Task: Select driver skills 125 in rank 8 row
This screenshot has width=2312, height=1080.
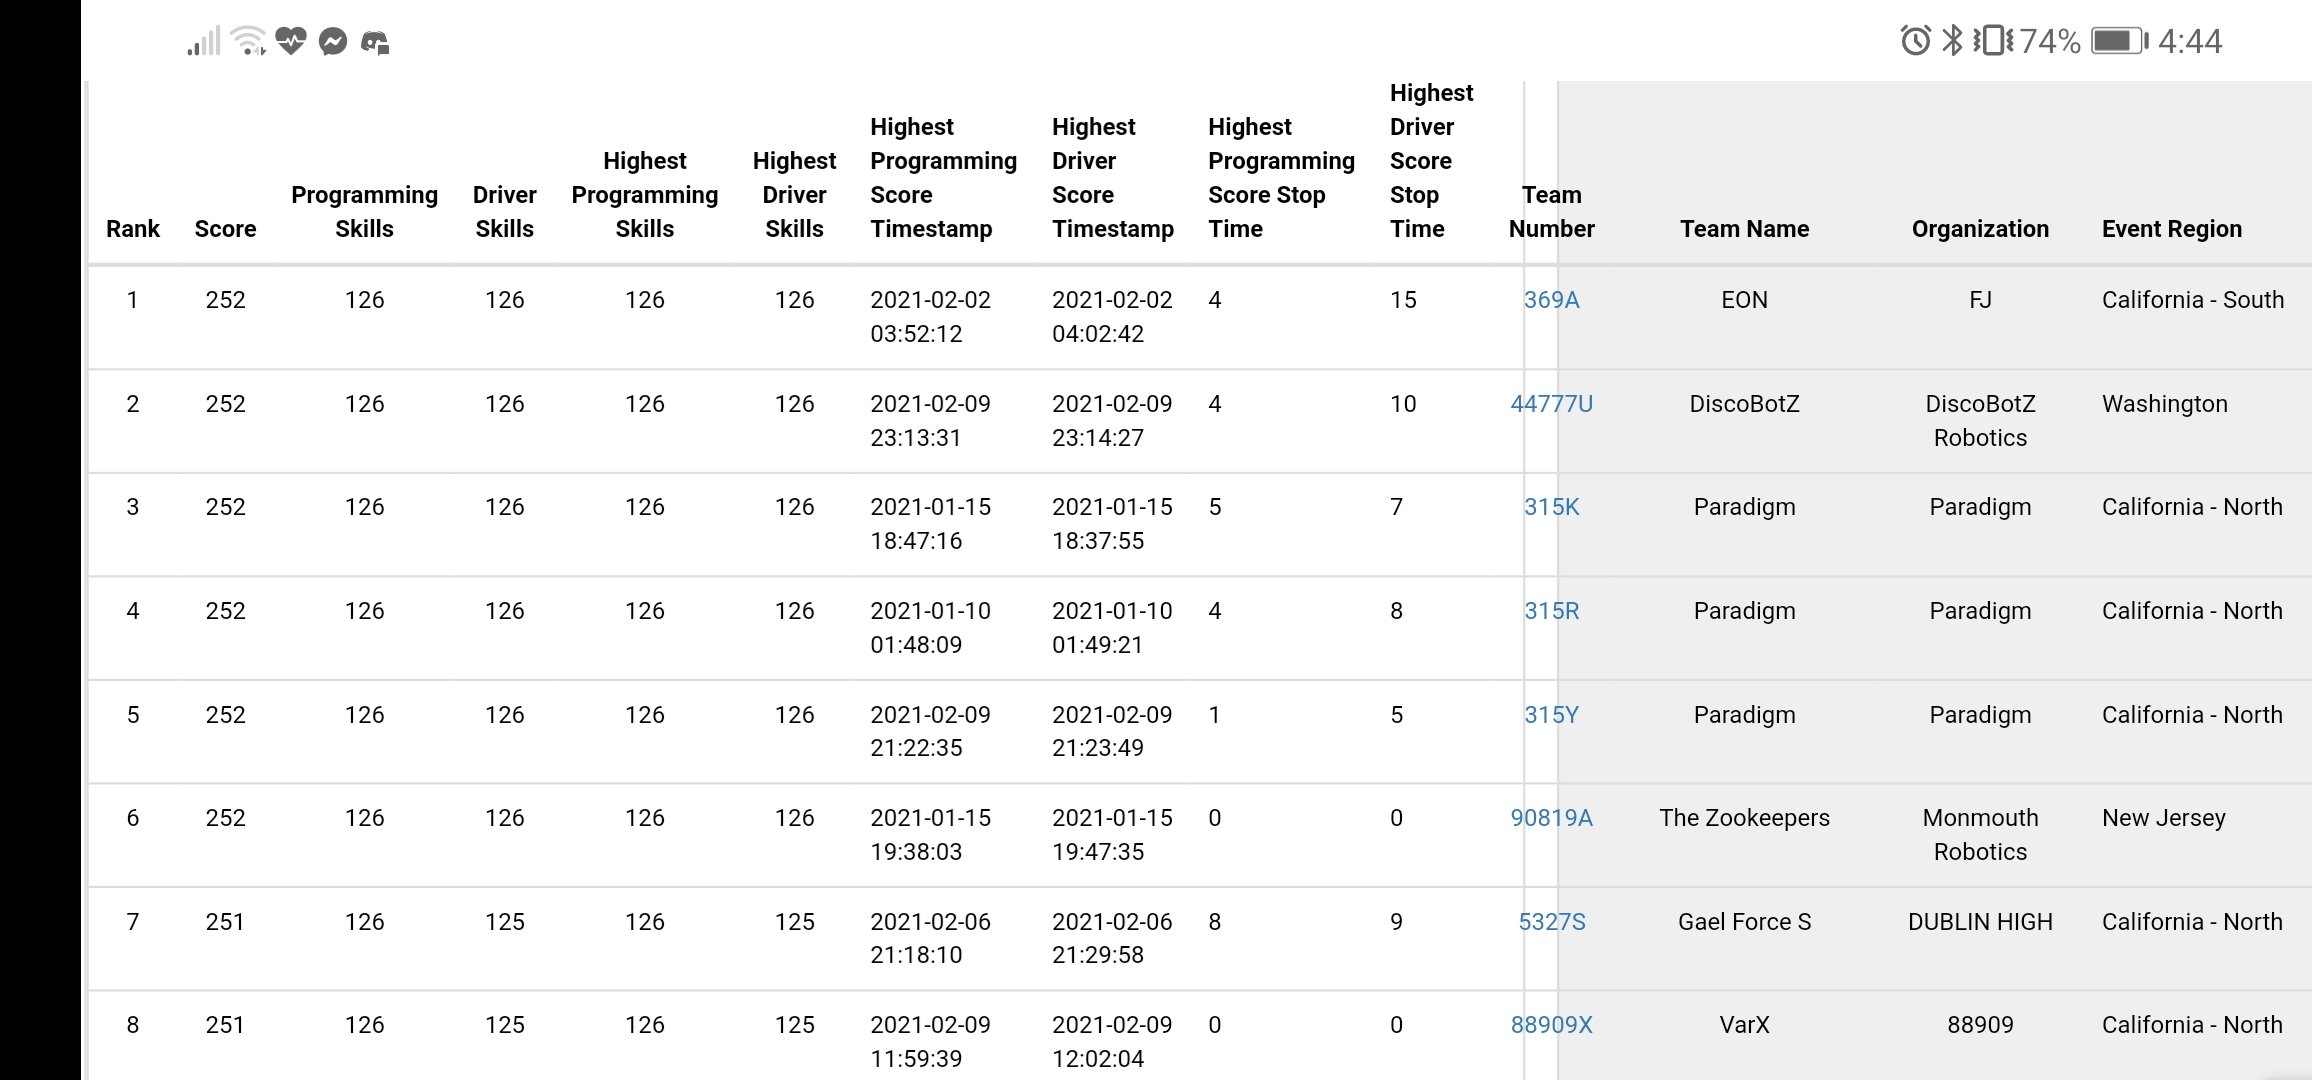Action: pyautogui.click(x=504, y=1025)
